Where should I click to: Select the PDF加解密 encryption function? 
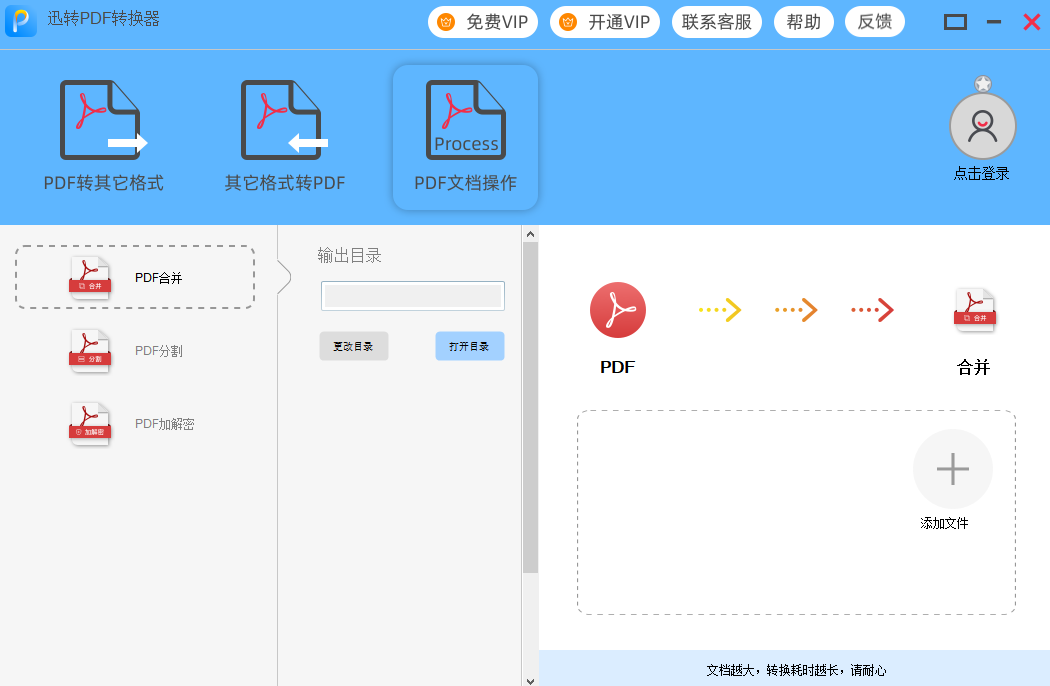click(x=135, y=423)
